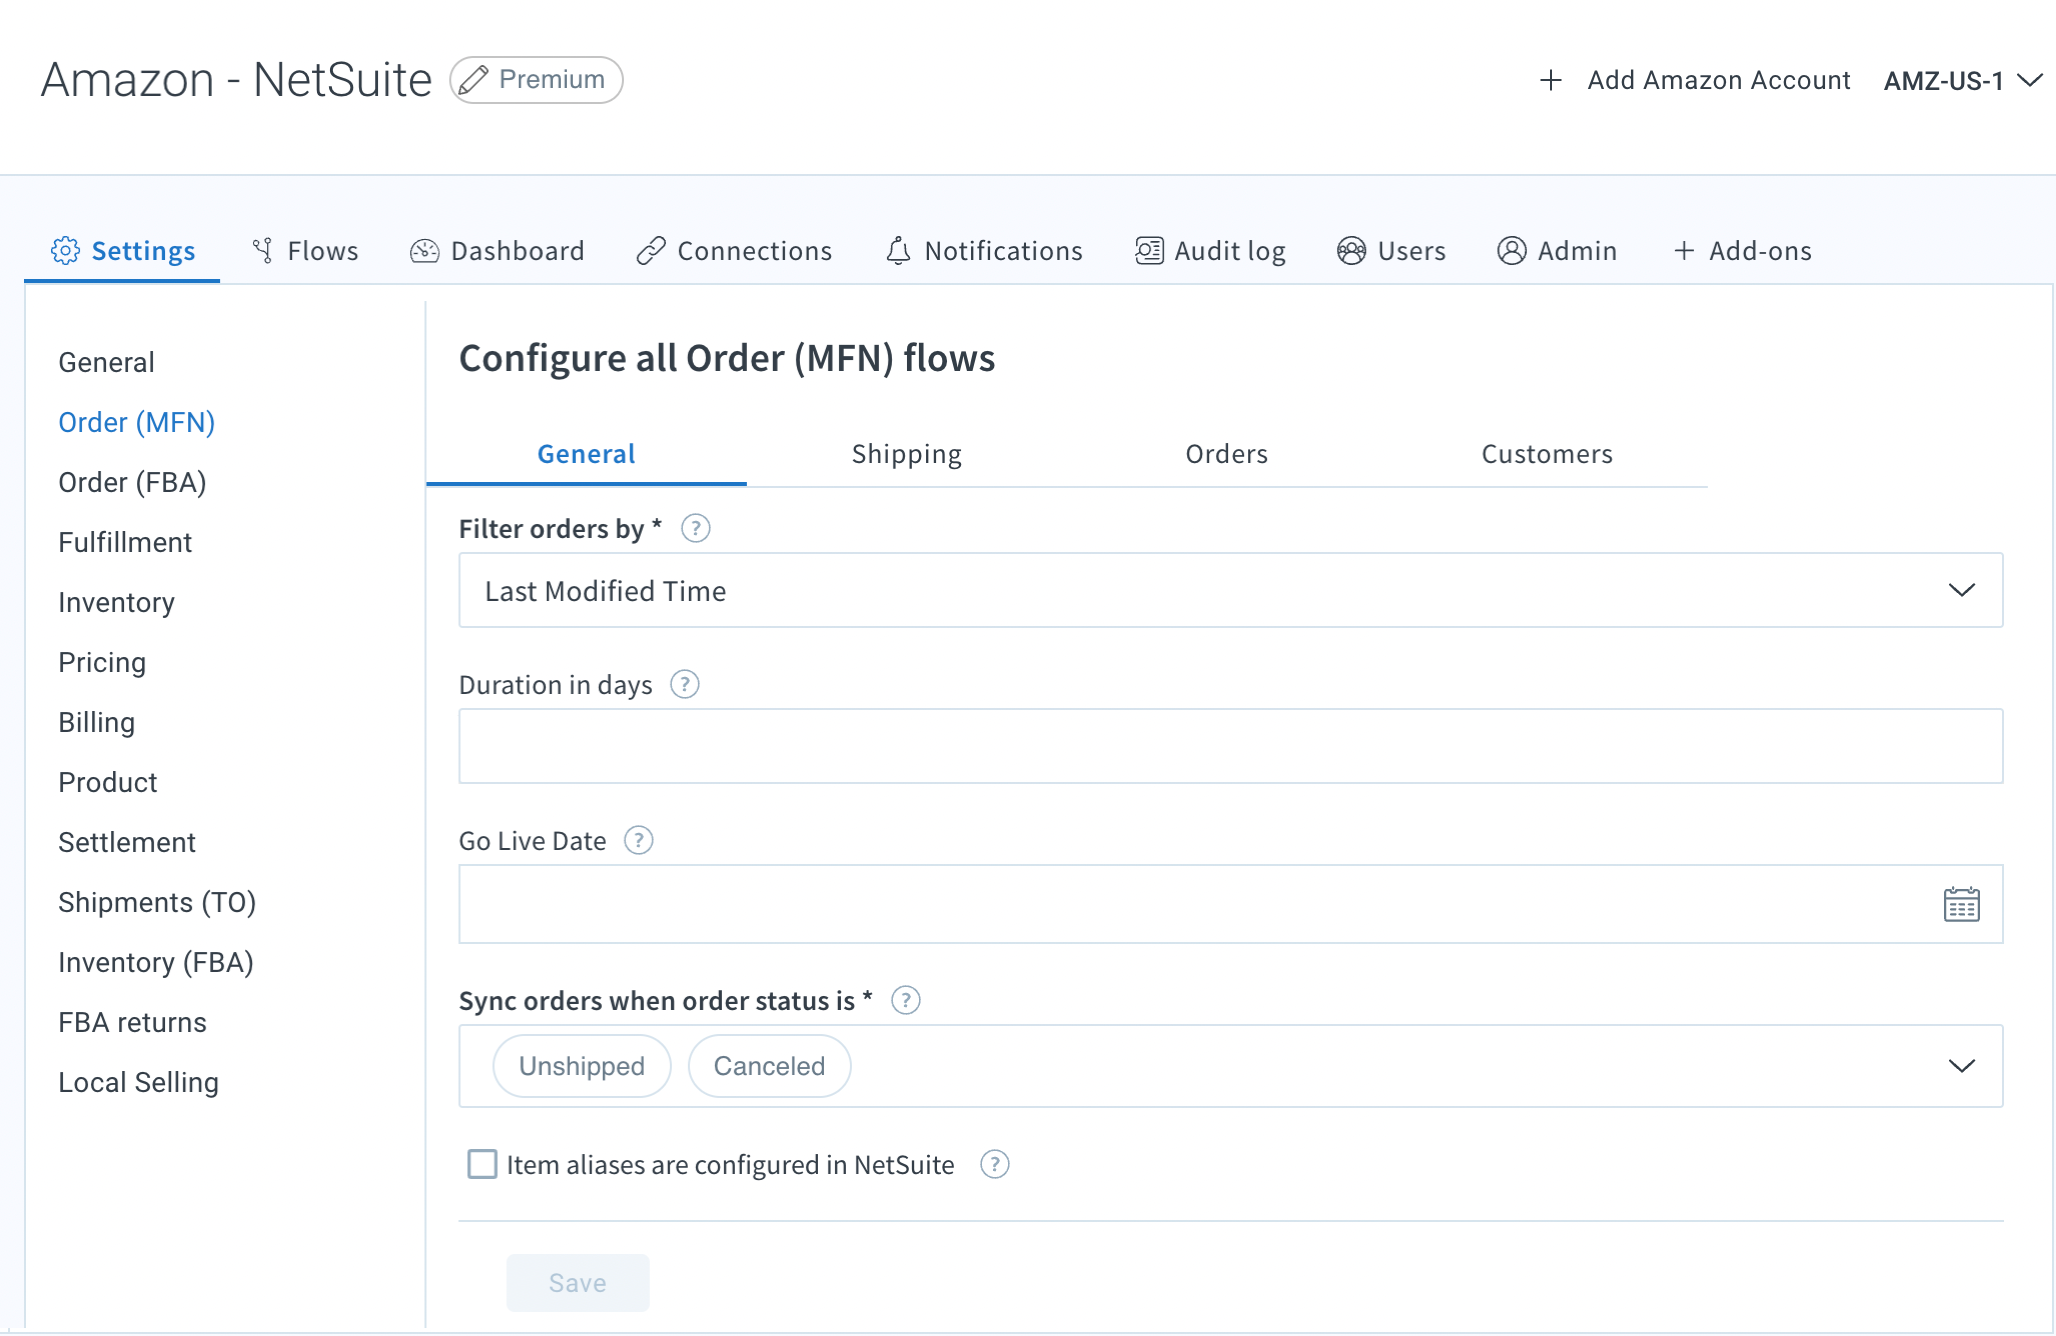The image size is (2056, 1336).
Task: Open help for Go Live Date
Action: click(639, 841)
